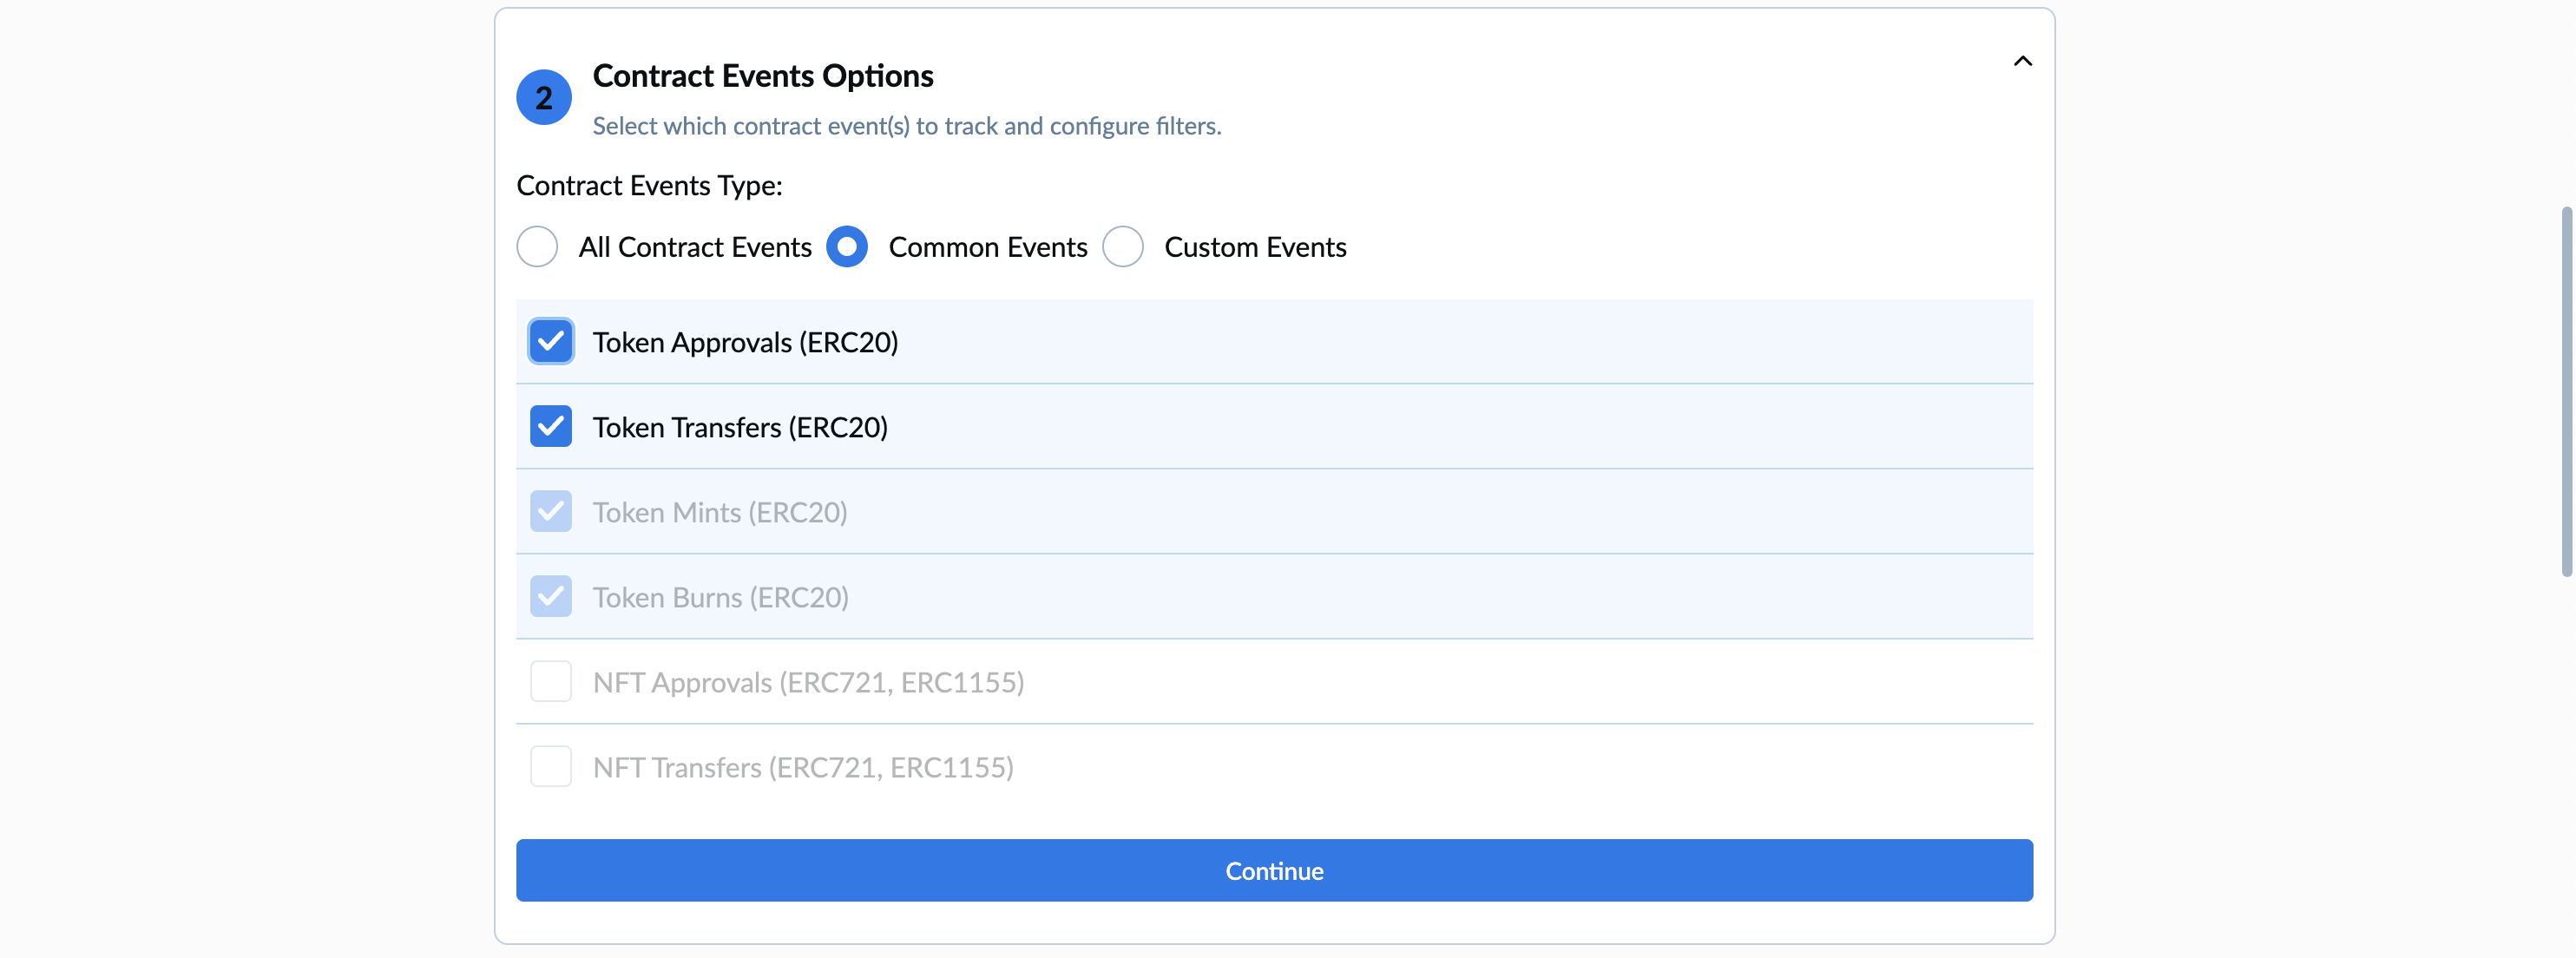Check NFT Approvals (ERC721, ERC1155) checkbox
This screenshot has height=958, width=2576.
click(551, 682)
